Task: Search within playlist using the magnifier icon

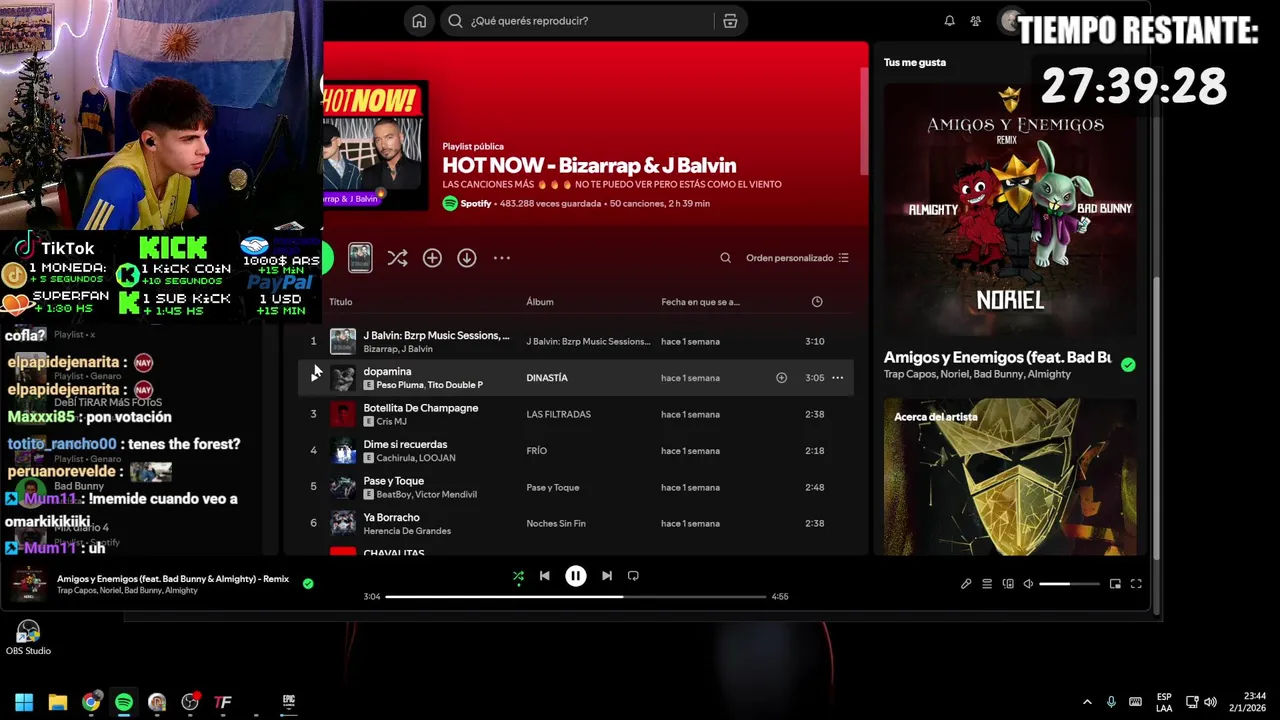Action: 726,258
